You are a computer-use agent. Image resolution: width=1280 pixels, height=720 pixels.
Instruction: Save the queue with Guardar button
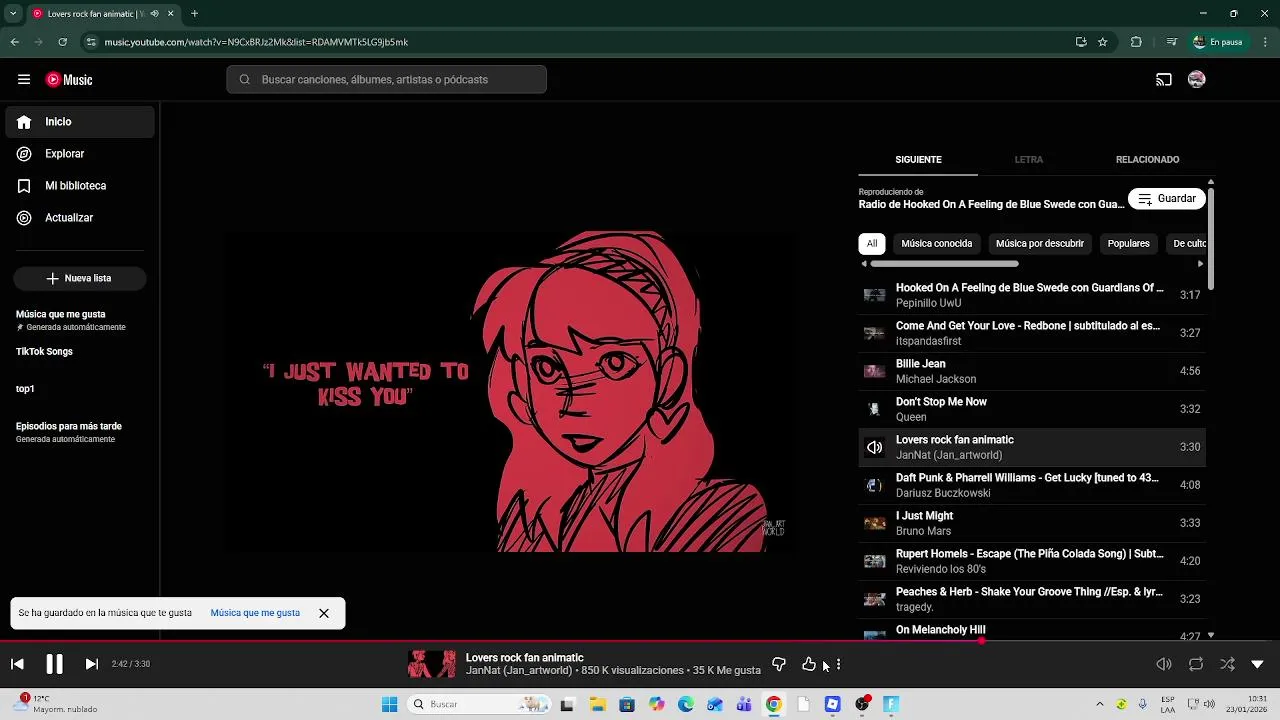[1167, 199]
